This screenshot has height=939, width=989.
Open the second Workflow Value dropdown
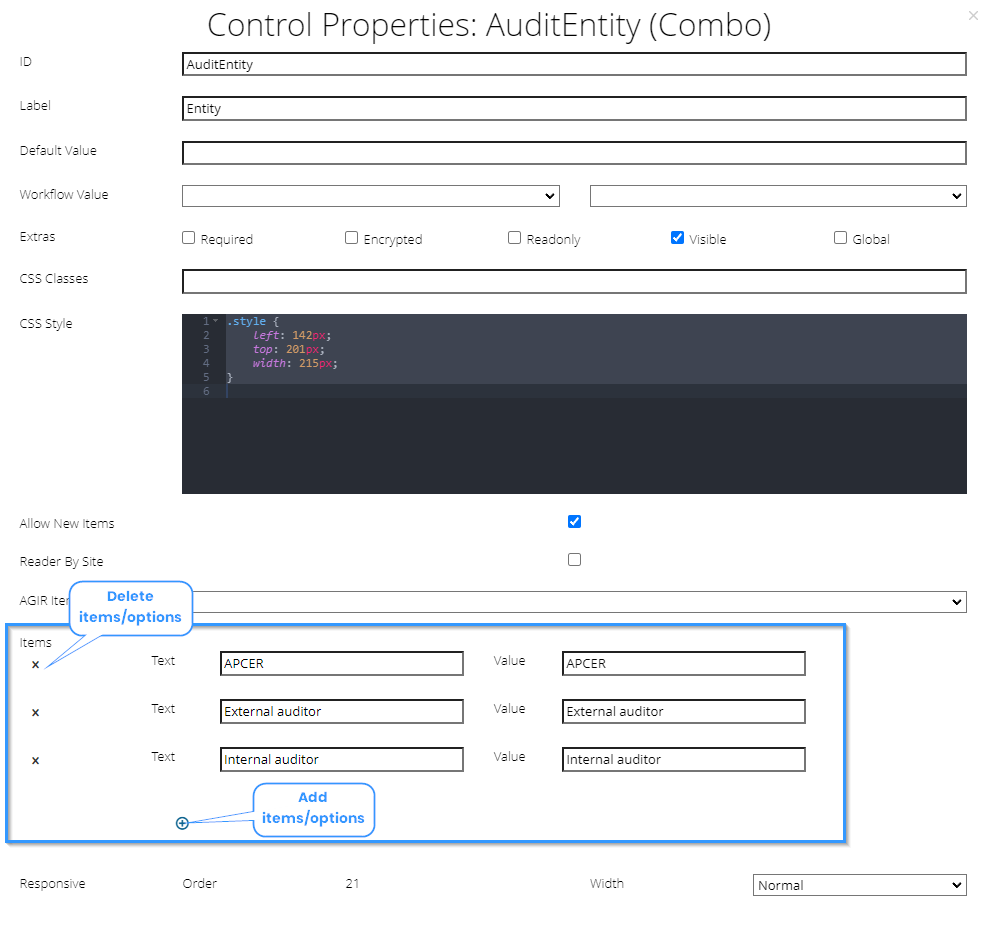click(778, 196)
